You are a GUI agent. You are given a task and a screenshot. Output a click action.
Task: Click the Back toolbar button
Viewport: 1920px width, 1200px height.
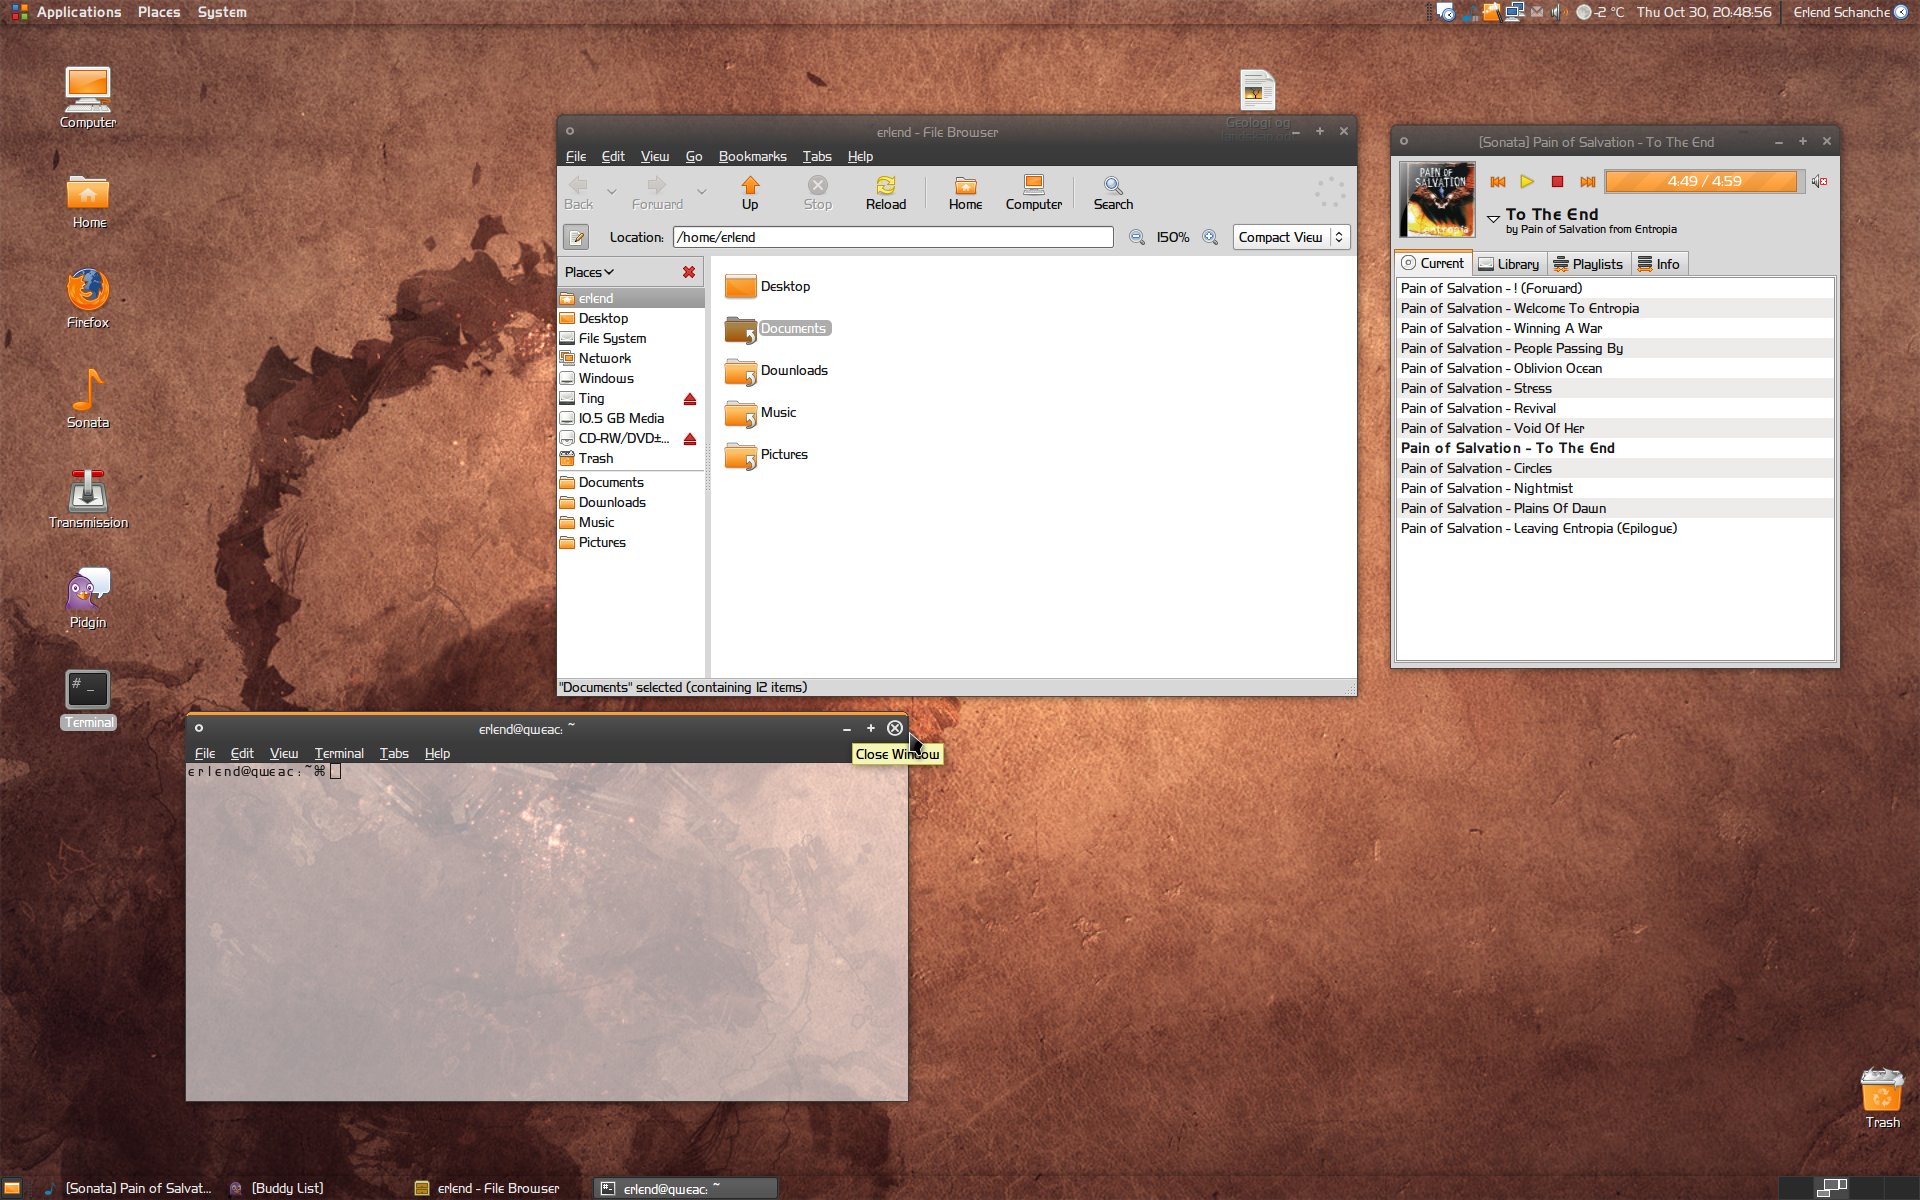point(578,193)
